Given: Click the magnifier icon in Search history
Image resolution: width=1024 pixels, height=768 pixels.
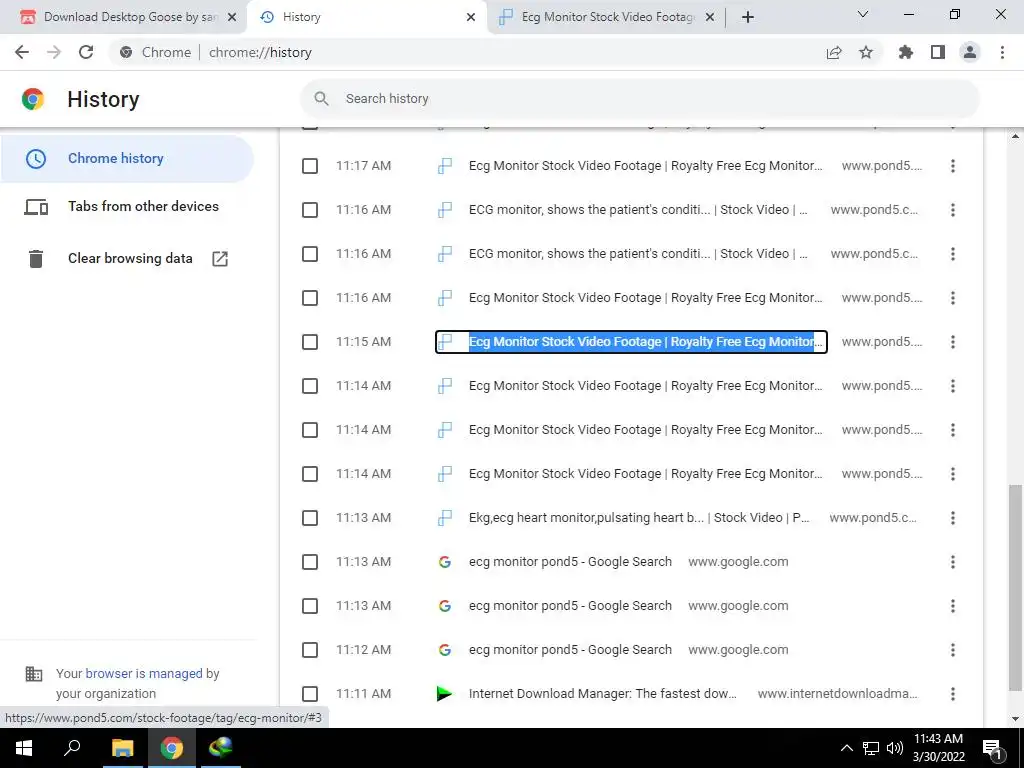Looking at the screenshot, I should (x=321, y=99).
